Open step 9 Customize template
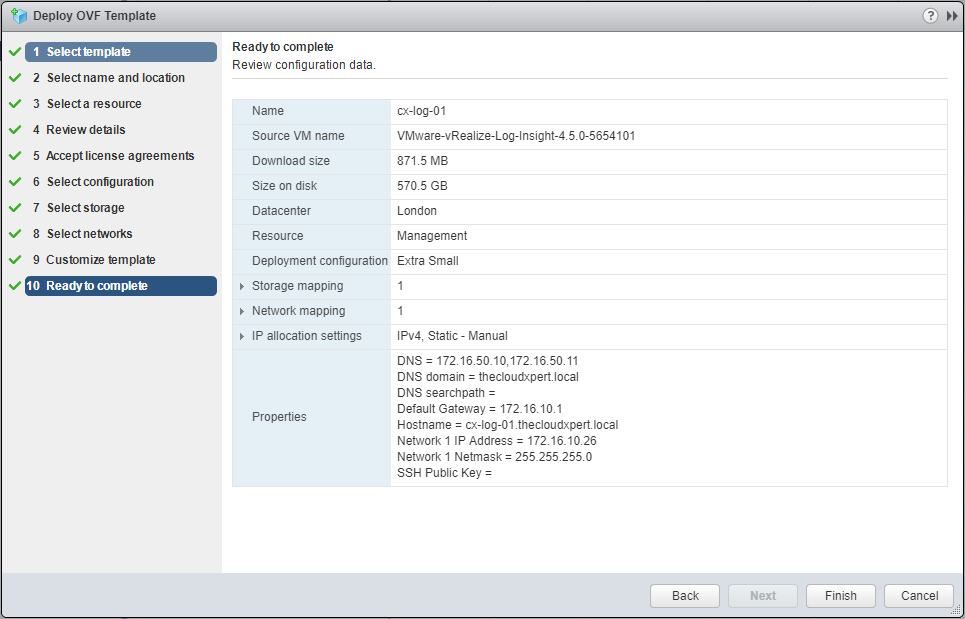The height and width of the screenshot is (619, 965). coord(100,260)
